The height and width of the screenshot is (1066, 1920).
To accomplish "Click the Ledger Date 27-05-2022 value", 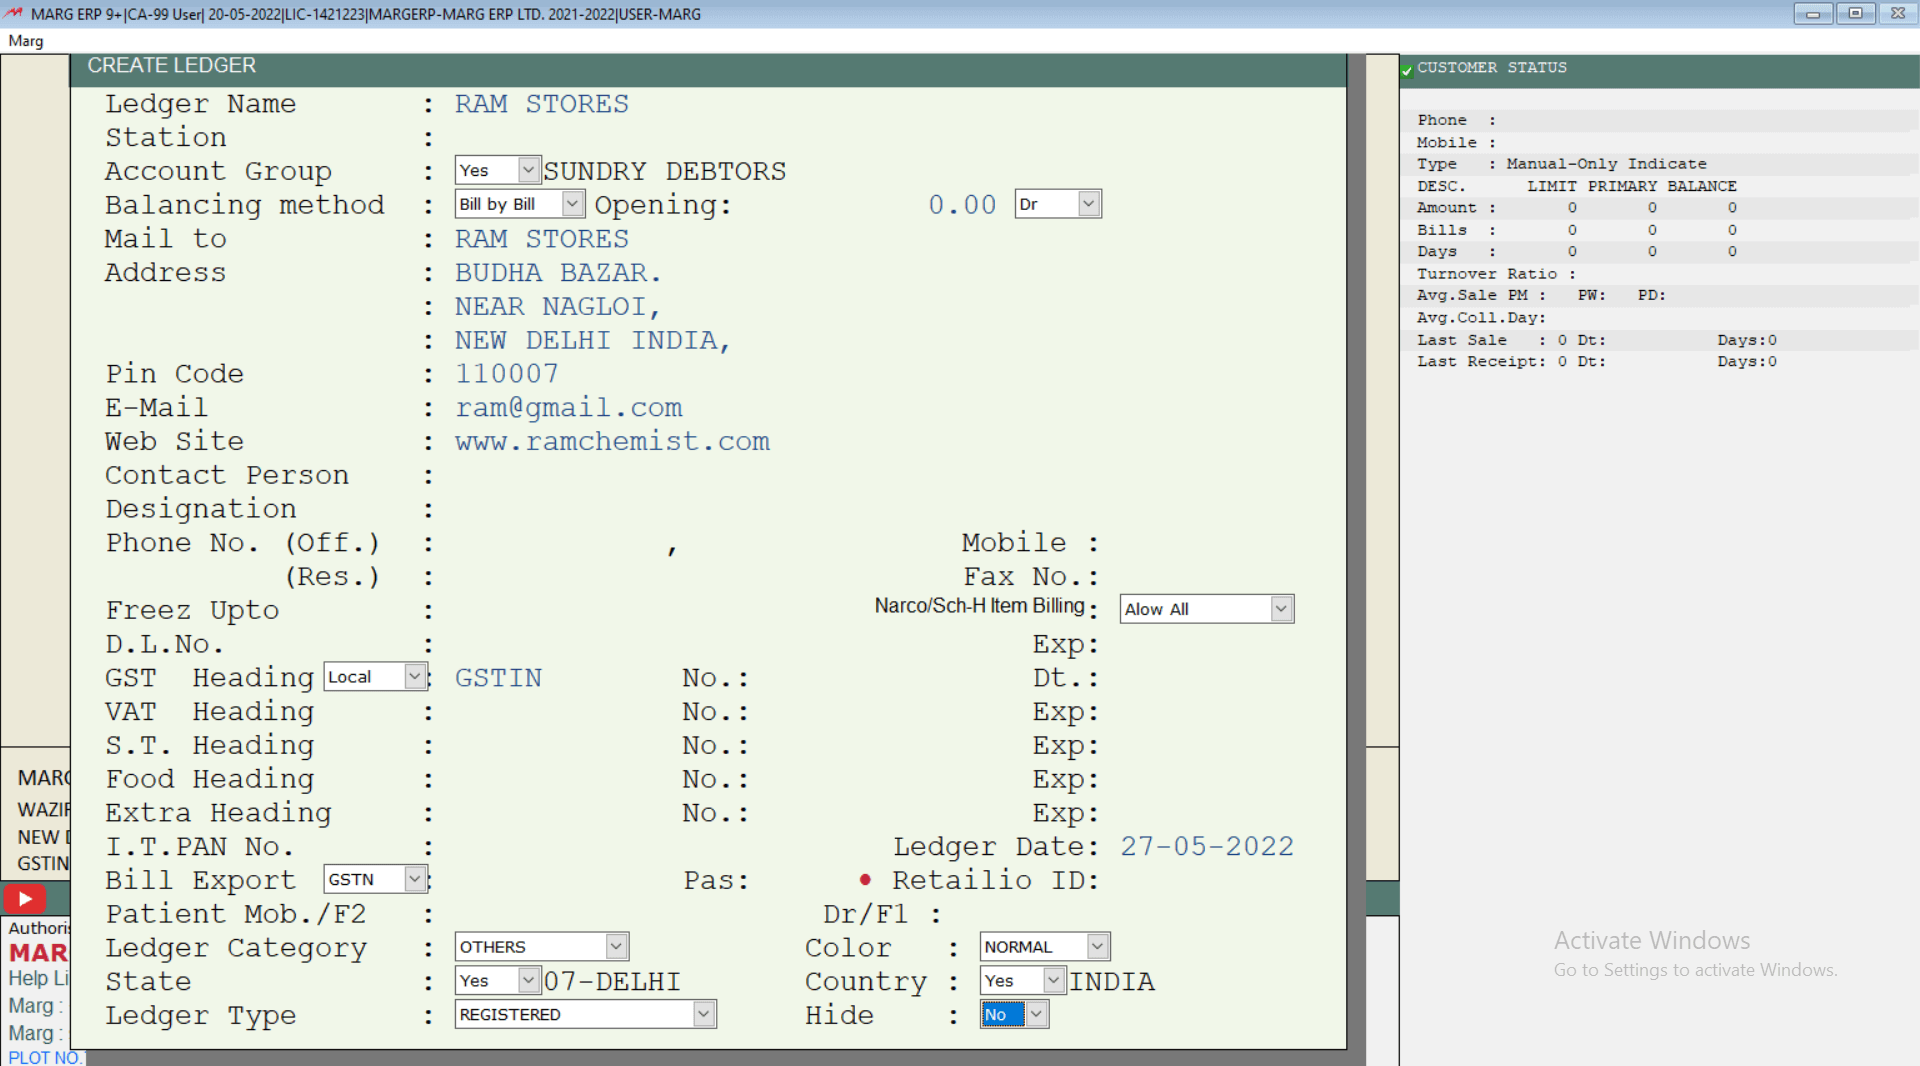I will pyautogui.click(x=1206, y=847).
